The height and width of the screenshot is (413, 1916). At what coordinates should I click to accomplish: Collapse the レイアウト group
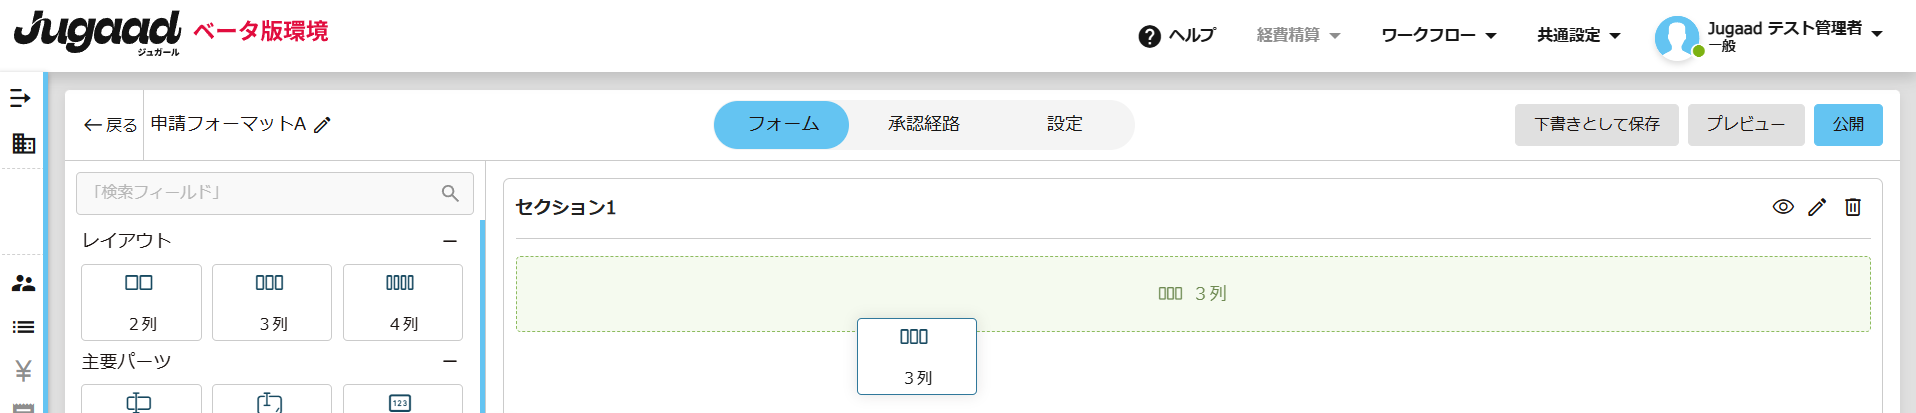(x=450, y=241)
